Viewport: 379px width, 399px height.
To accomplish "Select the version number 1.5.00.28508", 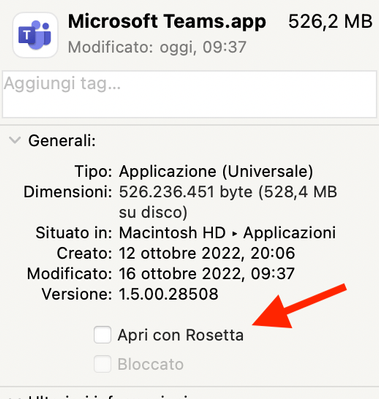I will click(169, 294).
